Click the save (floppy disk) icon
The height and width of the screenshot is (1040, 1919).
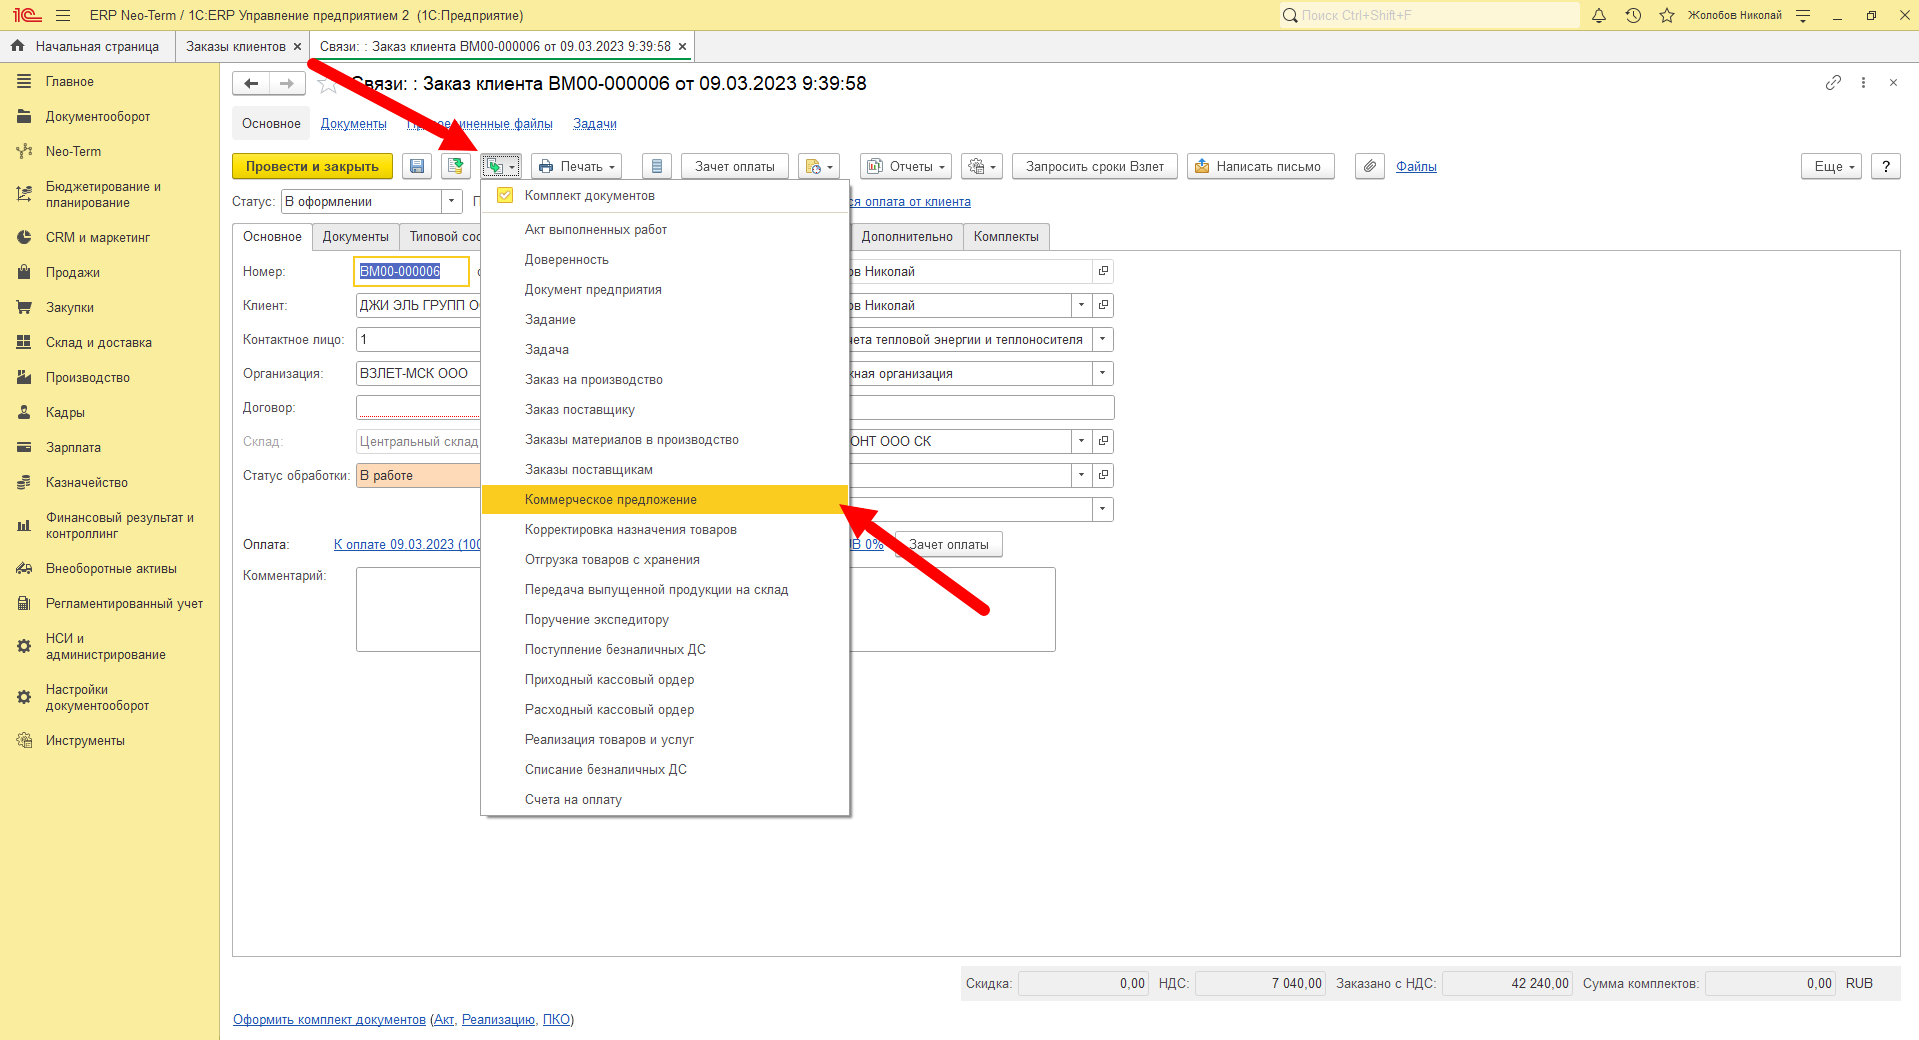[417, 166]
